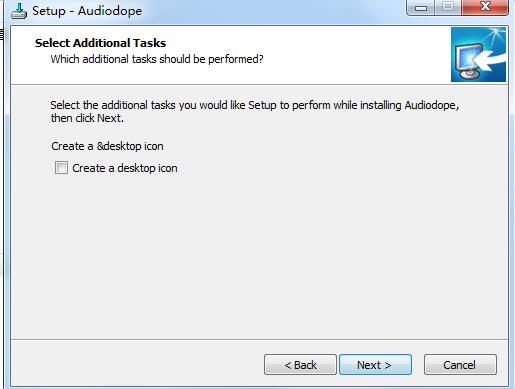Click the white header panel beside the heading
The image size is (515, 389).
coord(357,55)
